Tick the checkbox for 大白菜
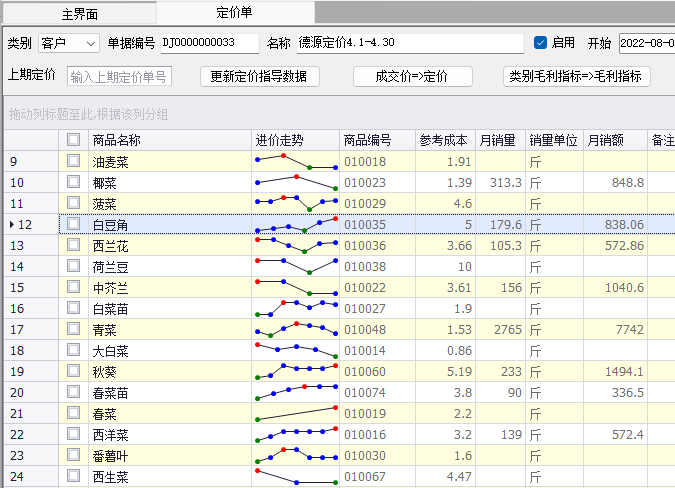 [74, 350]
